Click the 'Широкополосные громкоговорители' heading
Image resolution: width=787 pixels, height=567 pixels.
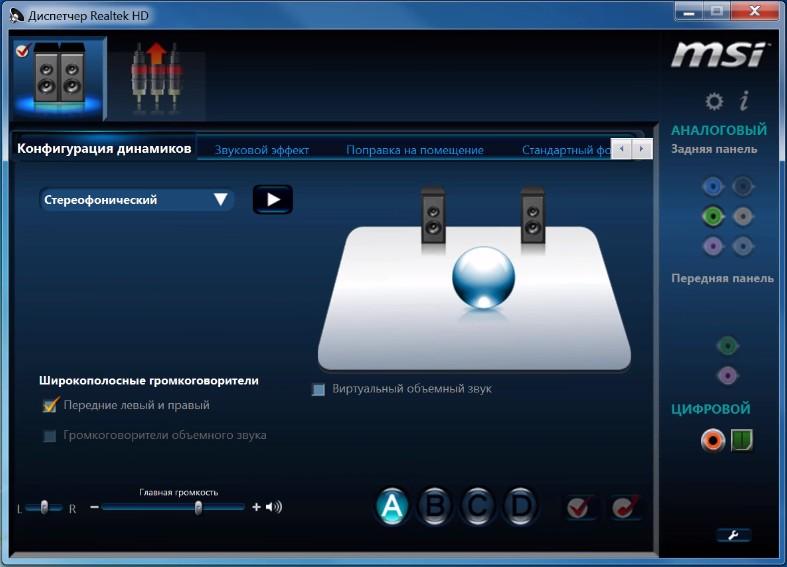(x=149, y=380)
